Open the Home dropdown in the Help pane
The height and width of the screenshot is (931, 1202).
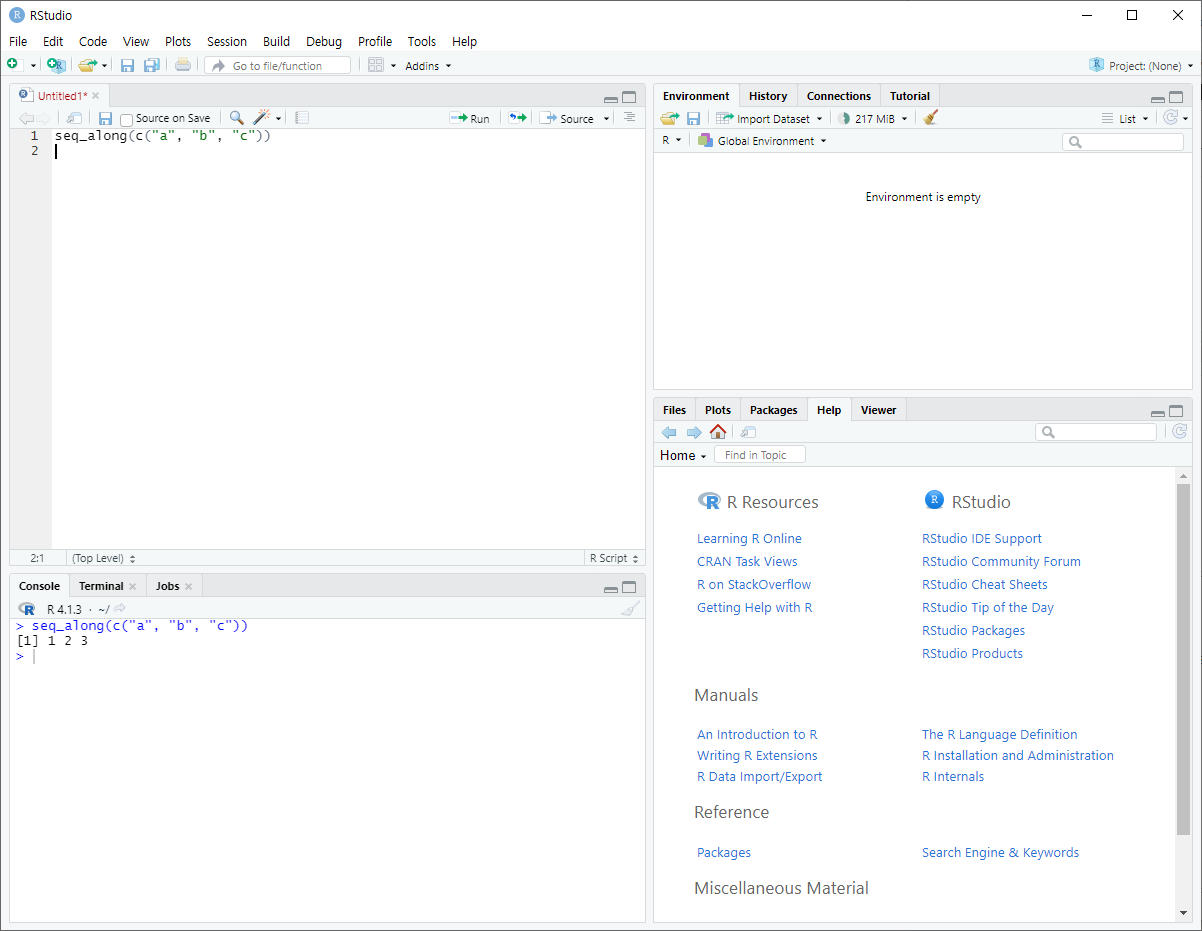click(x=683, y=455)
